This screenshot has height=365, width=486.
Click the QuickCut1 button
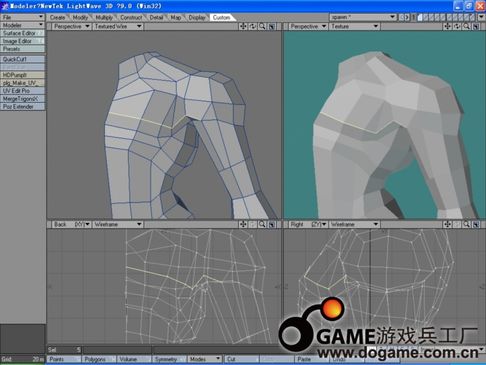click(x=22, y=59)
